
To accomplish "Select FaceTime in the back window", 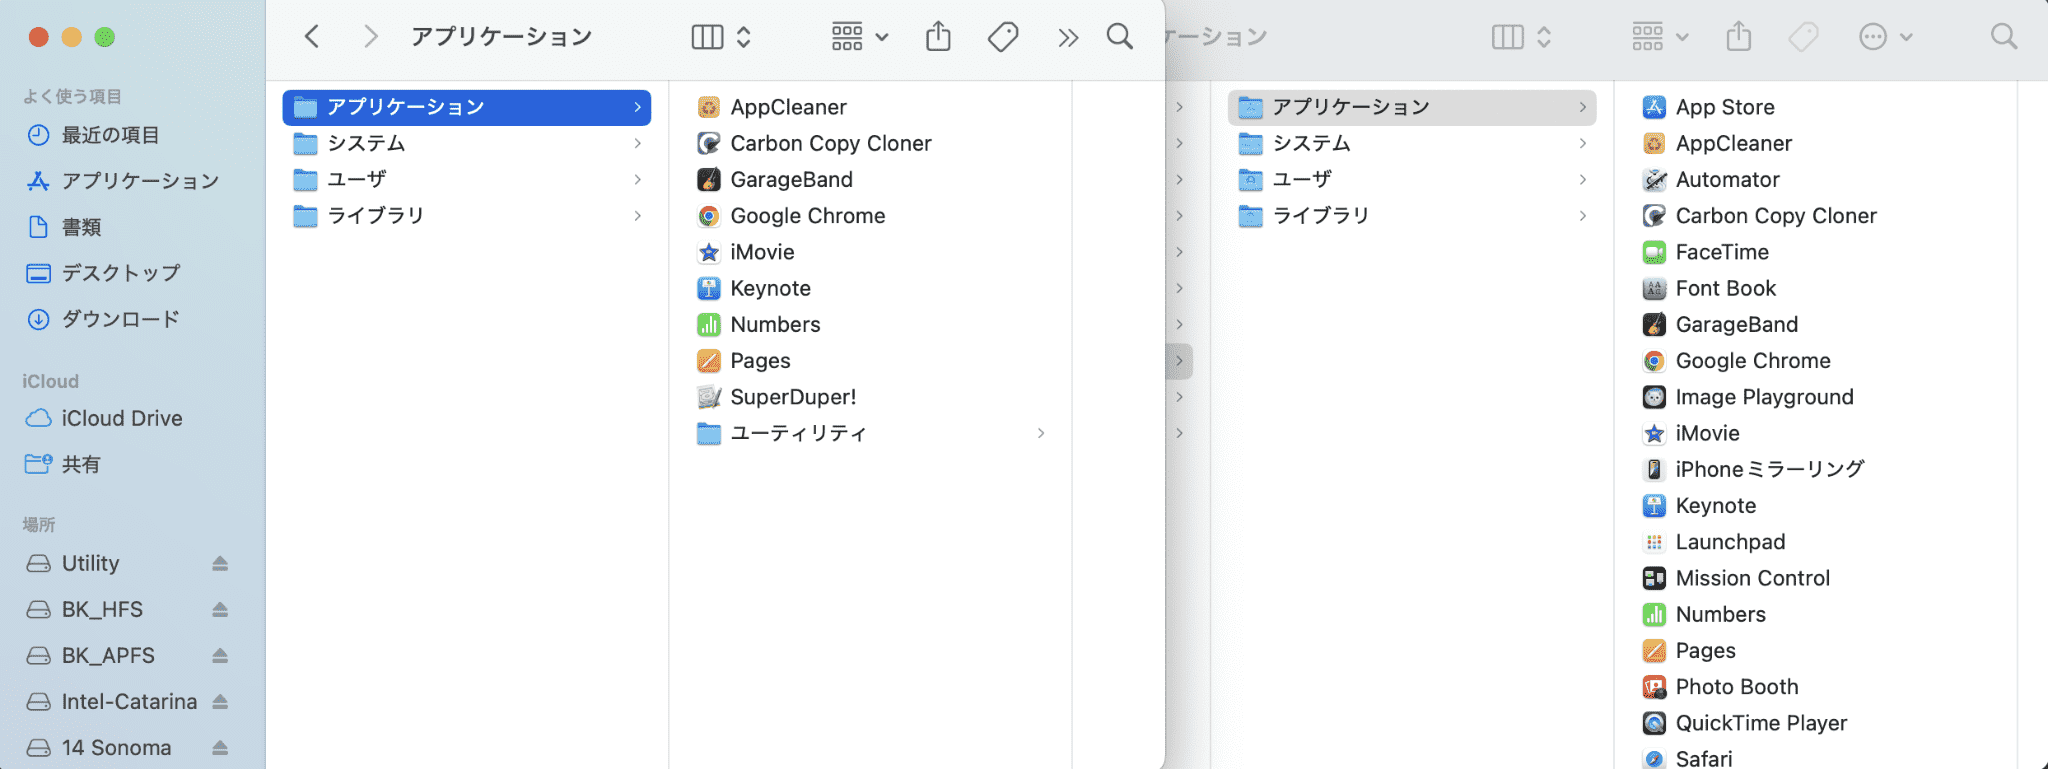I will pos(1705,252).
